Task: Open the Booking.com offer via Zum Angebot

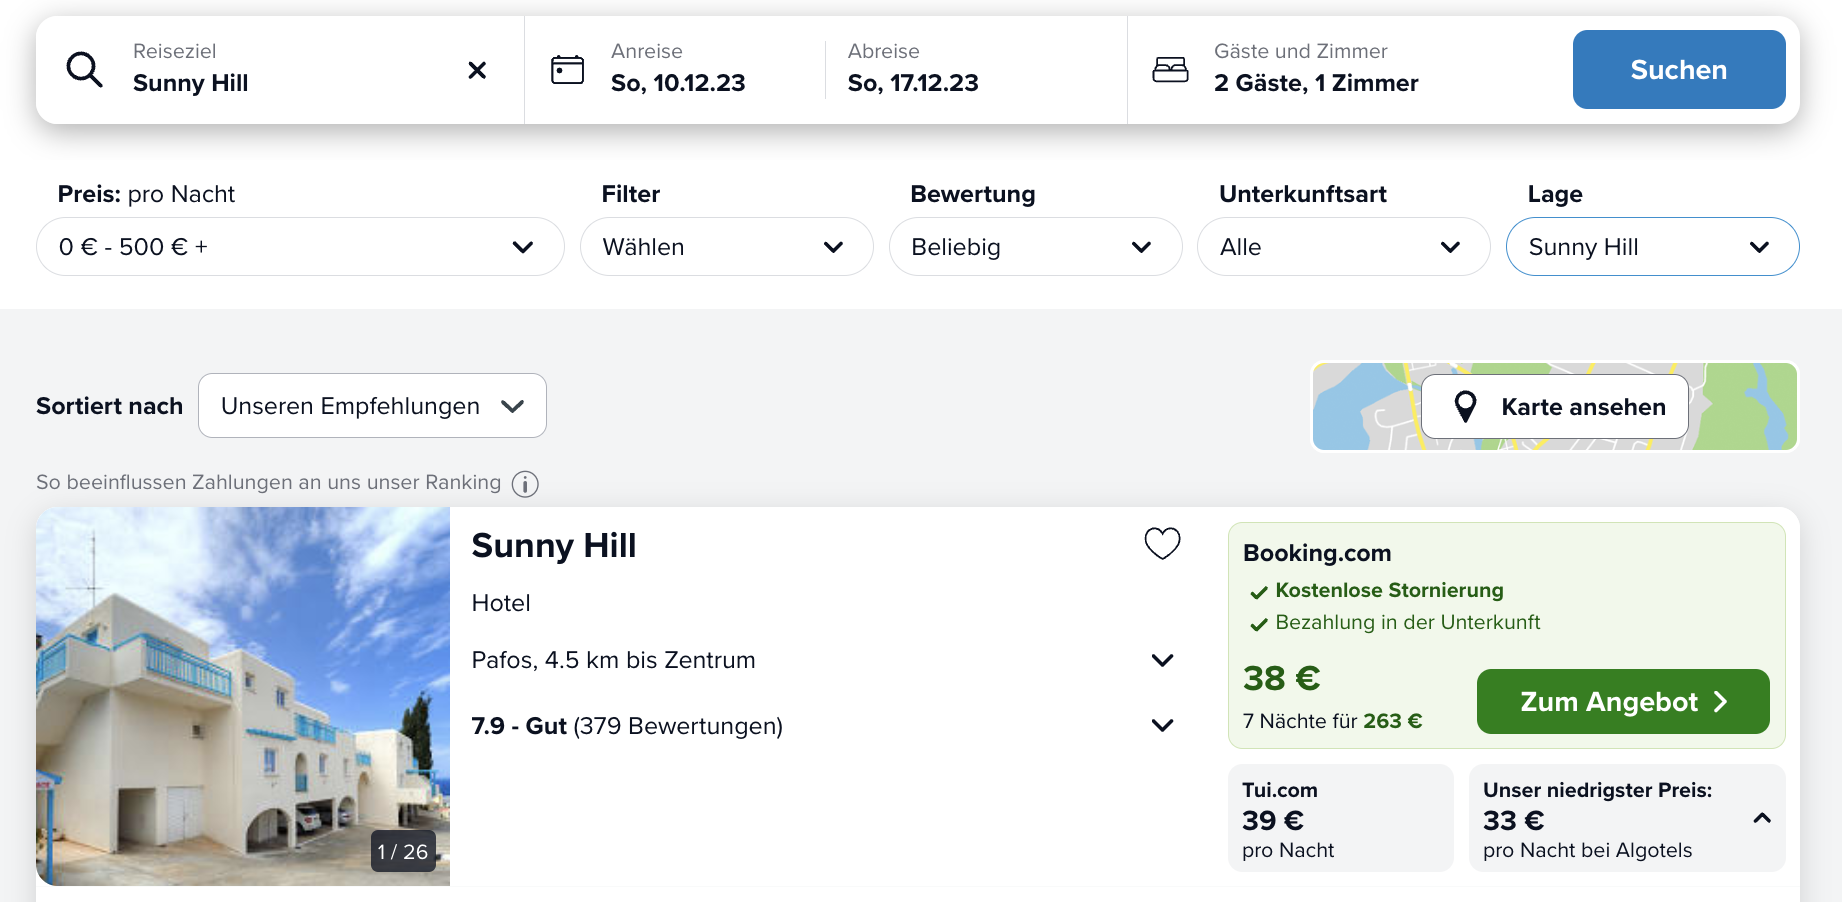Action: point(1622,701)
